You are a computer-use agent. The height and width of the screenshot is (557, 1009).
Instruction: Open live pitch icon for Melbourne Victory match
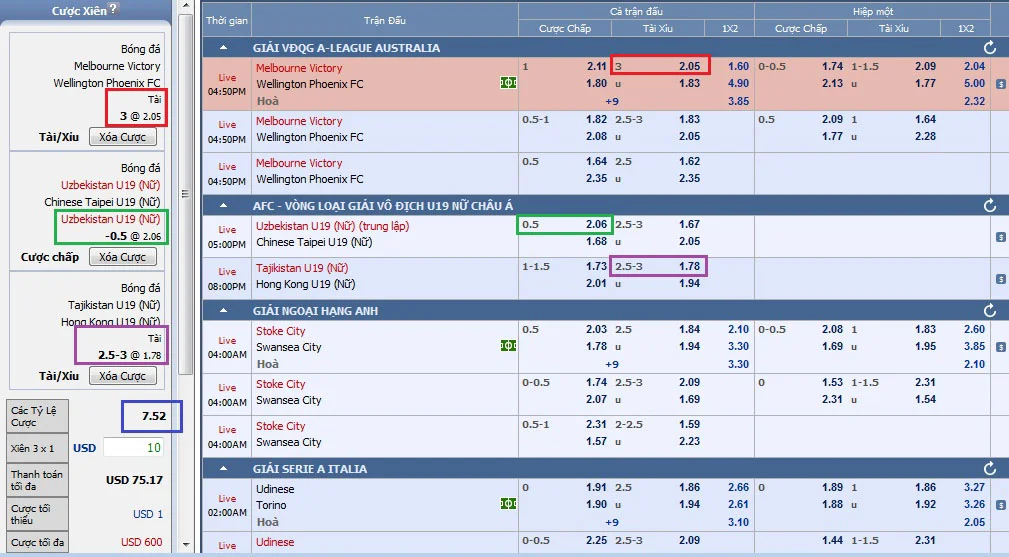point(508,83)
